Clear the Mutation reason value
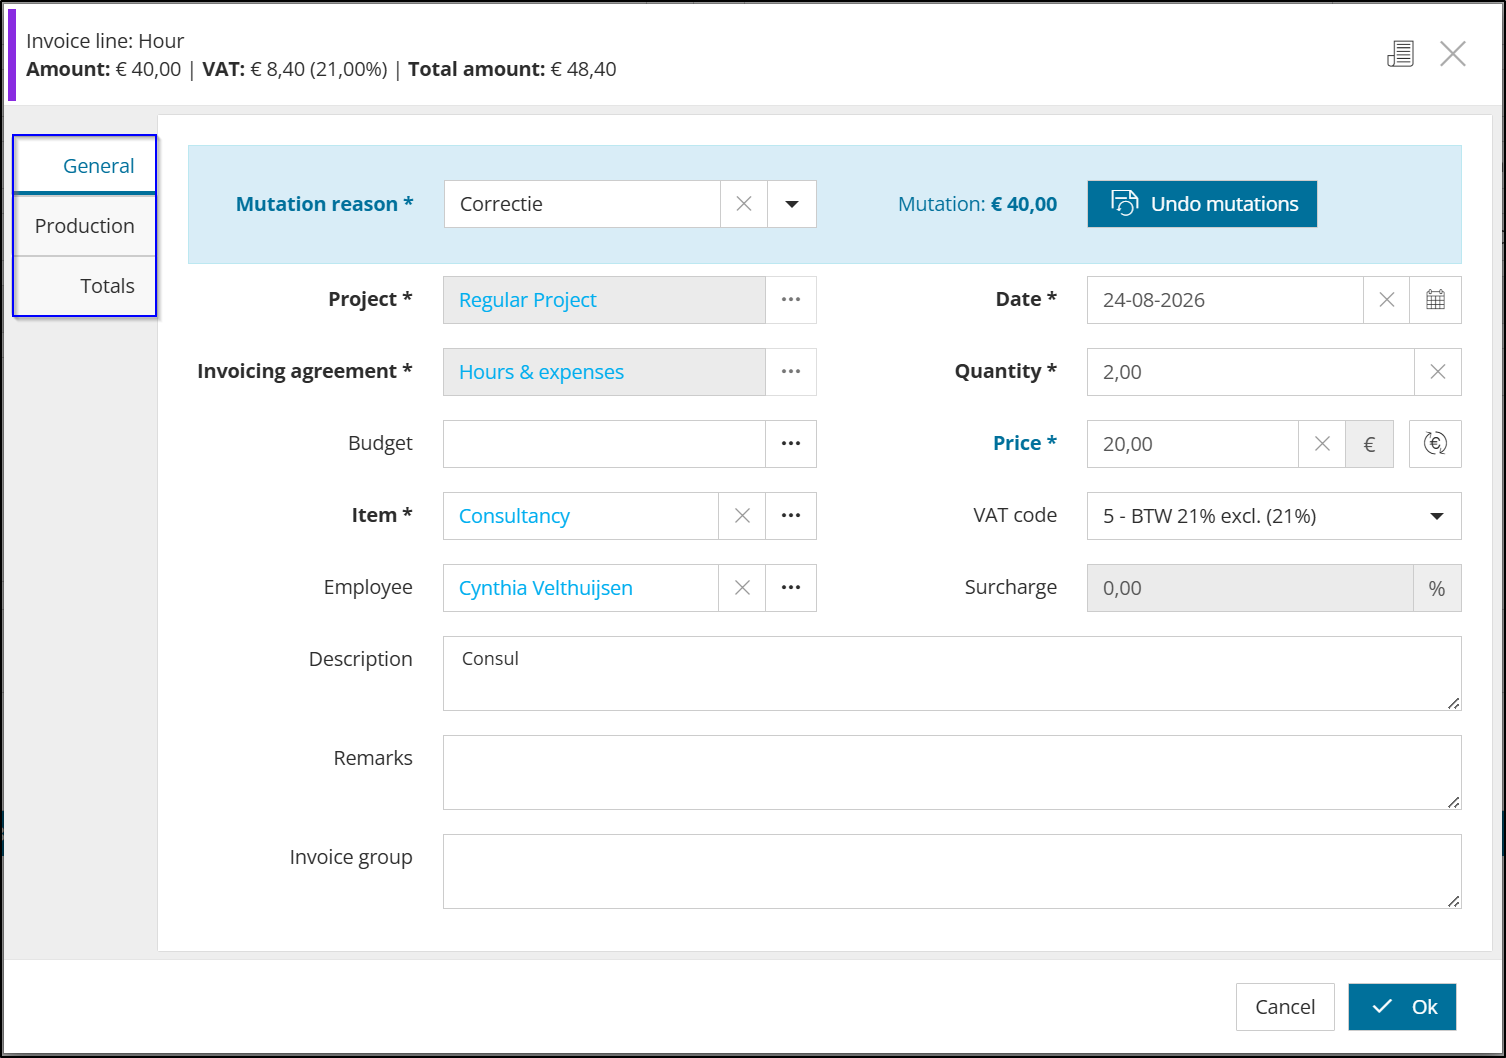 [744, 204]
